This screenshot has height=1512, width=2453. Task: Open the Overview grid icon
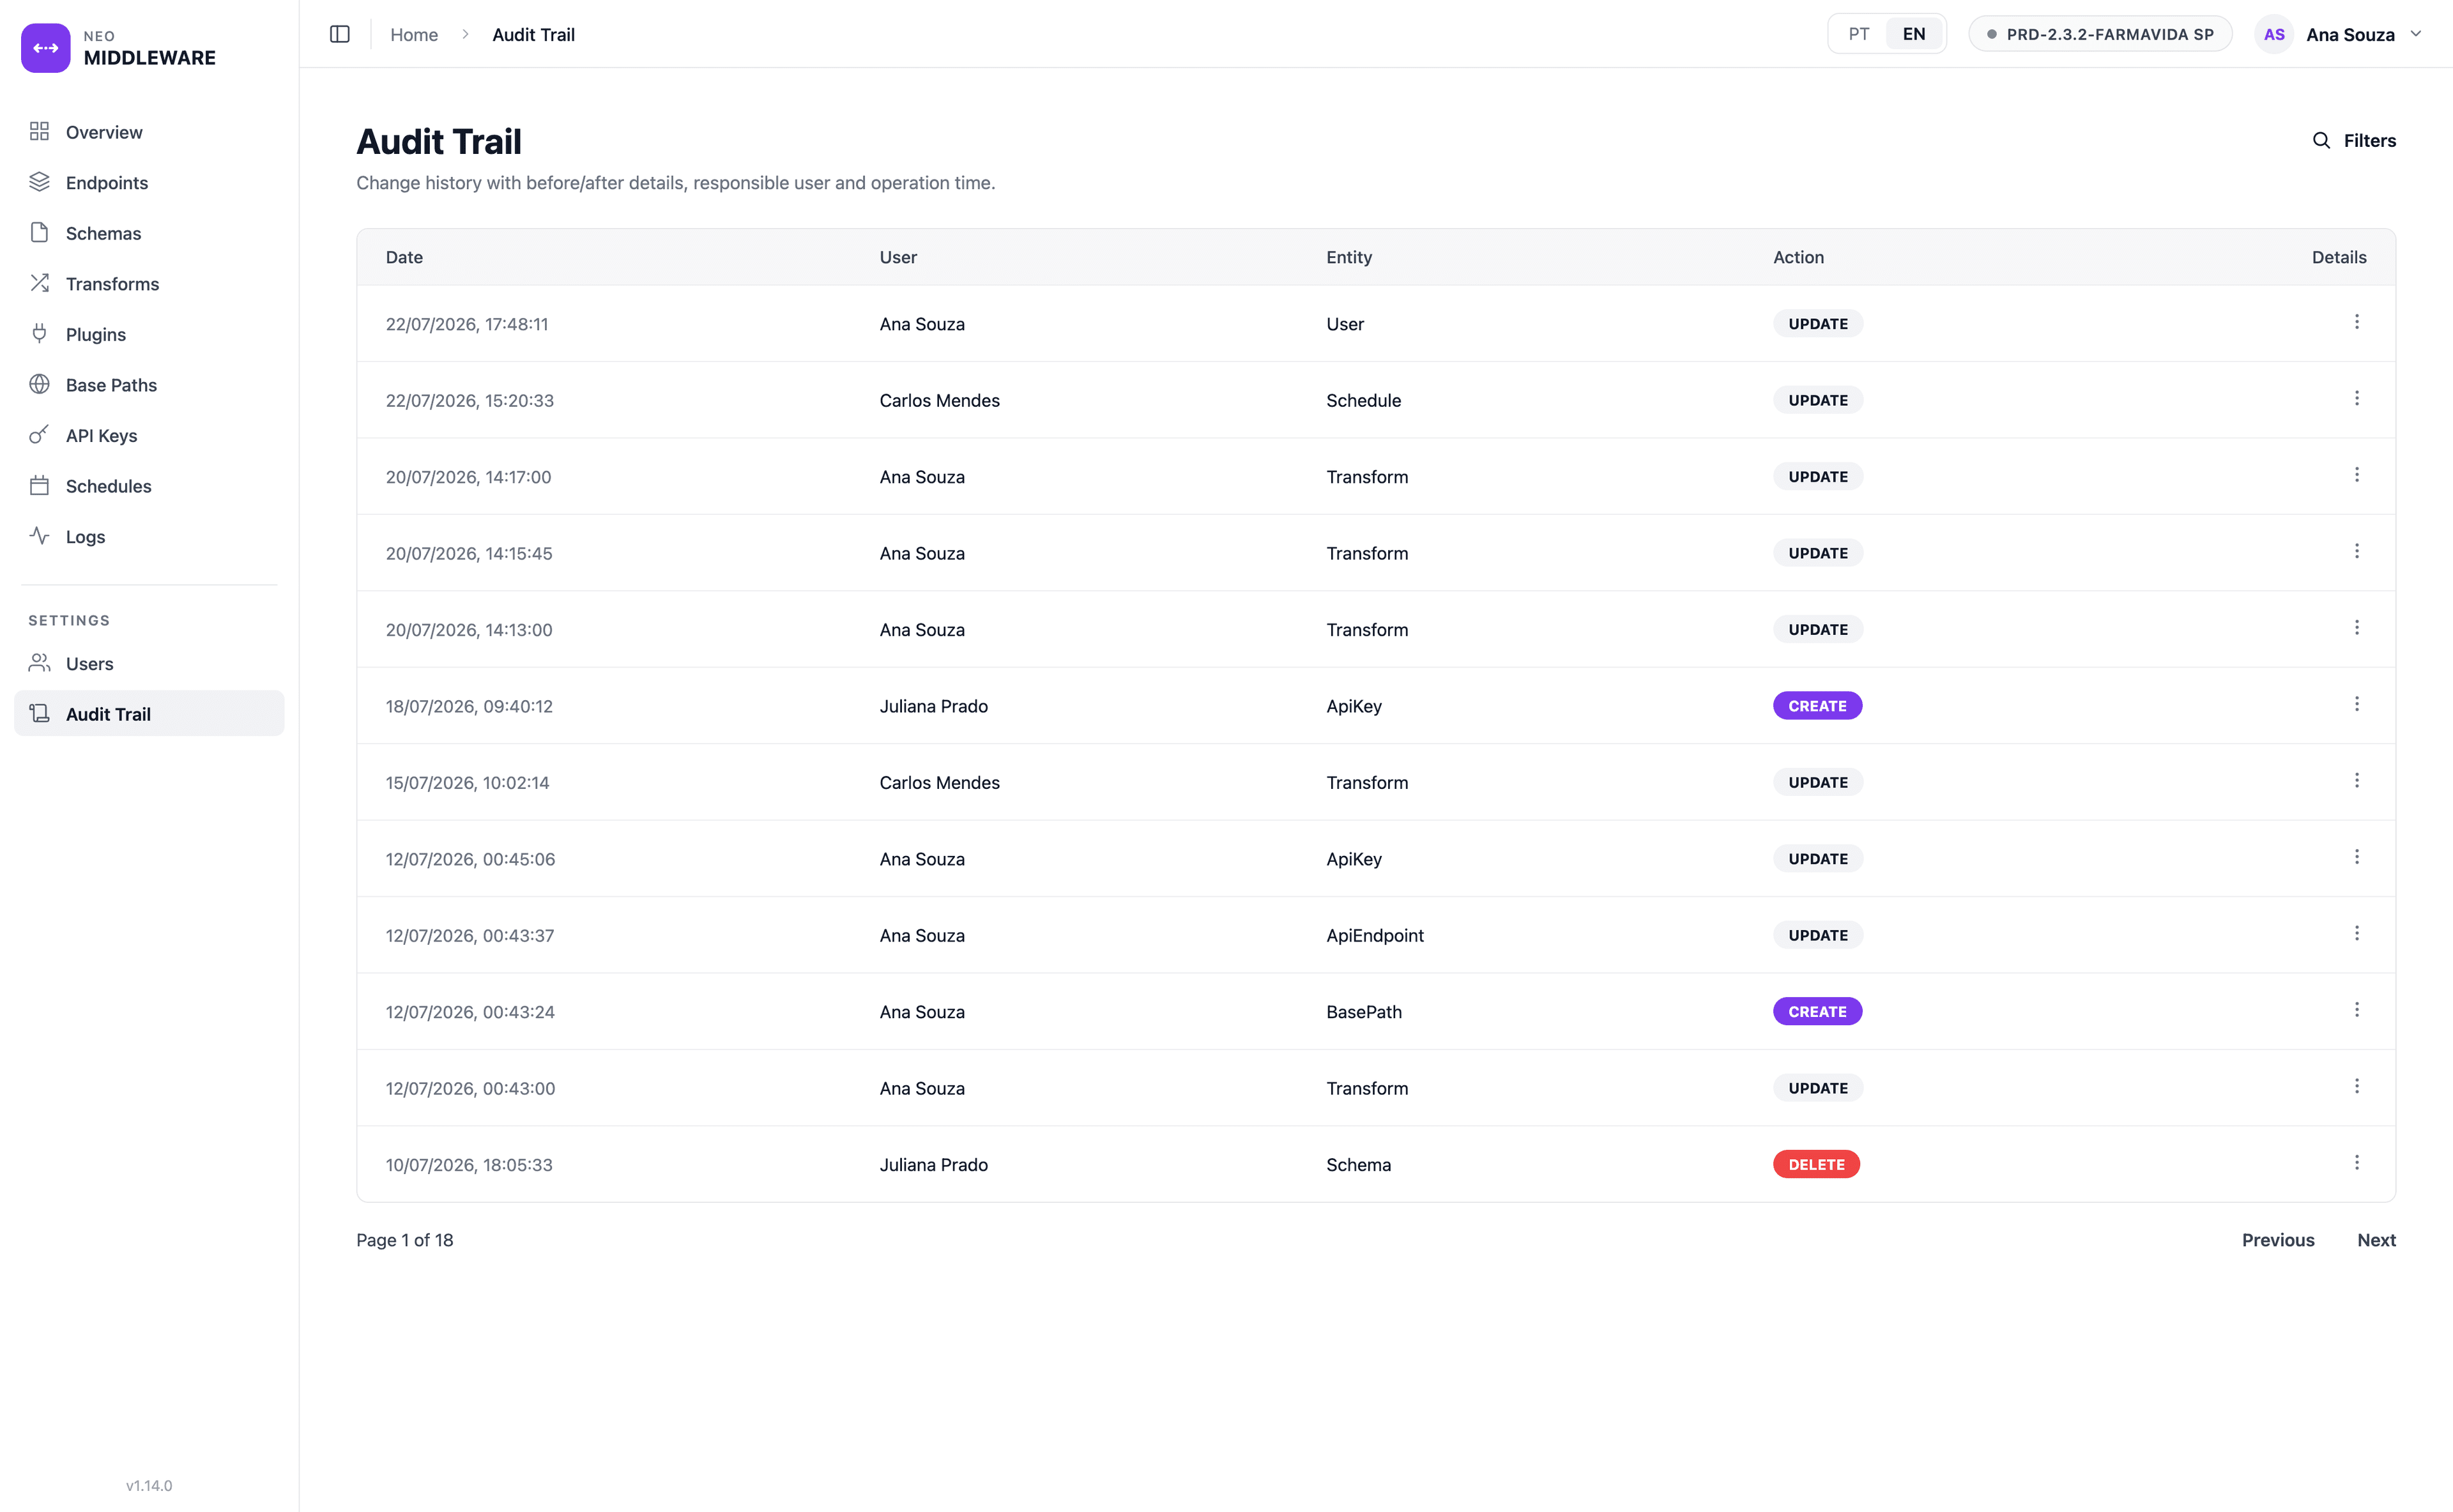click(39, 132)
